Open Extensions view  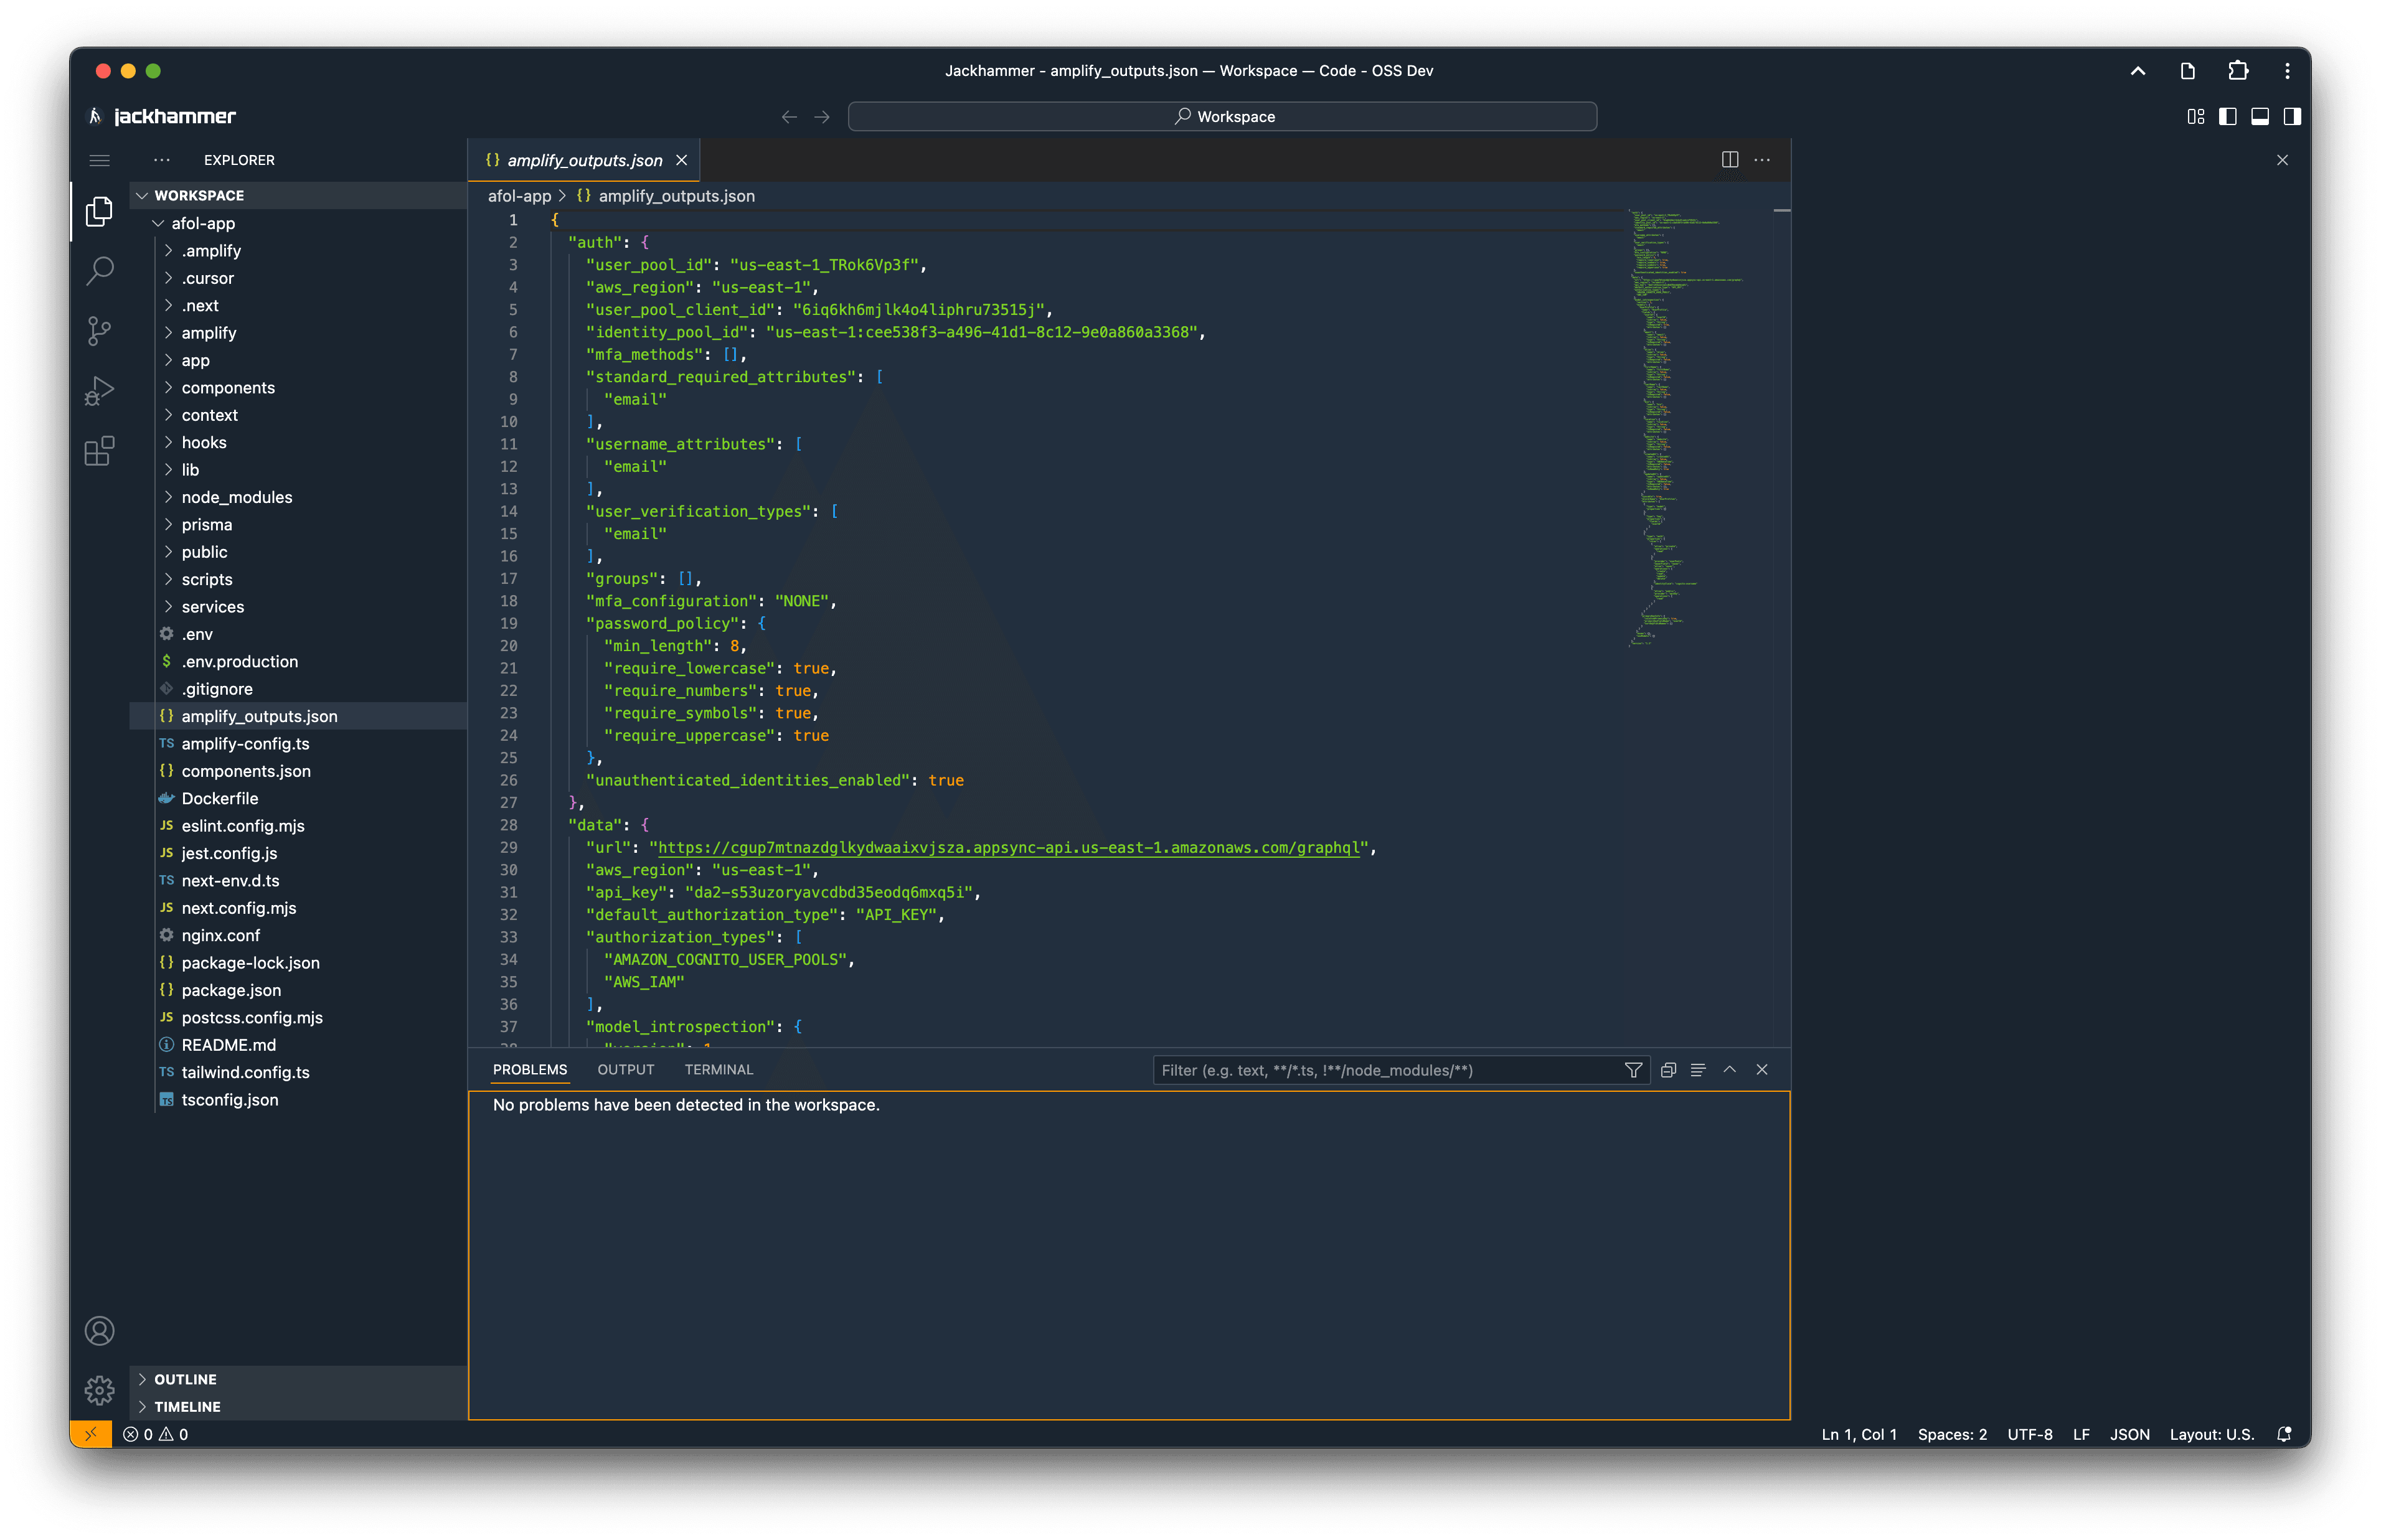point(99,451)
